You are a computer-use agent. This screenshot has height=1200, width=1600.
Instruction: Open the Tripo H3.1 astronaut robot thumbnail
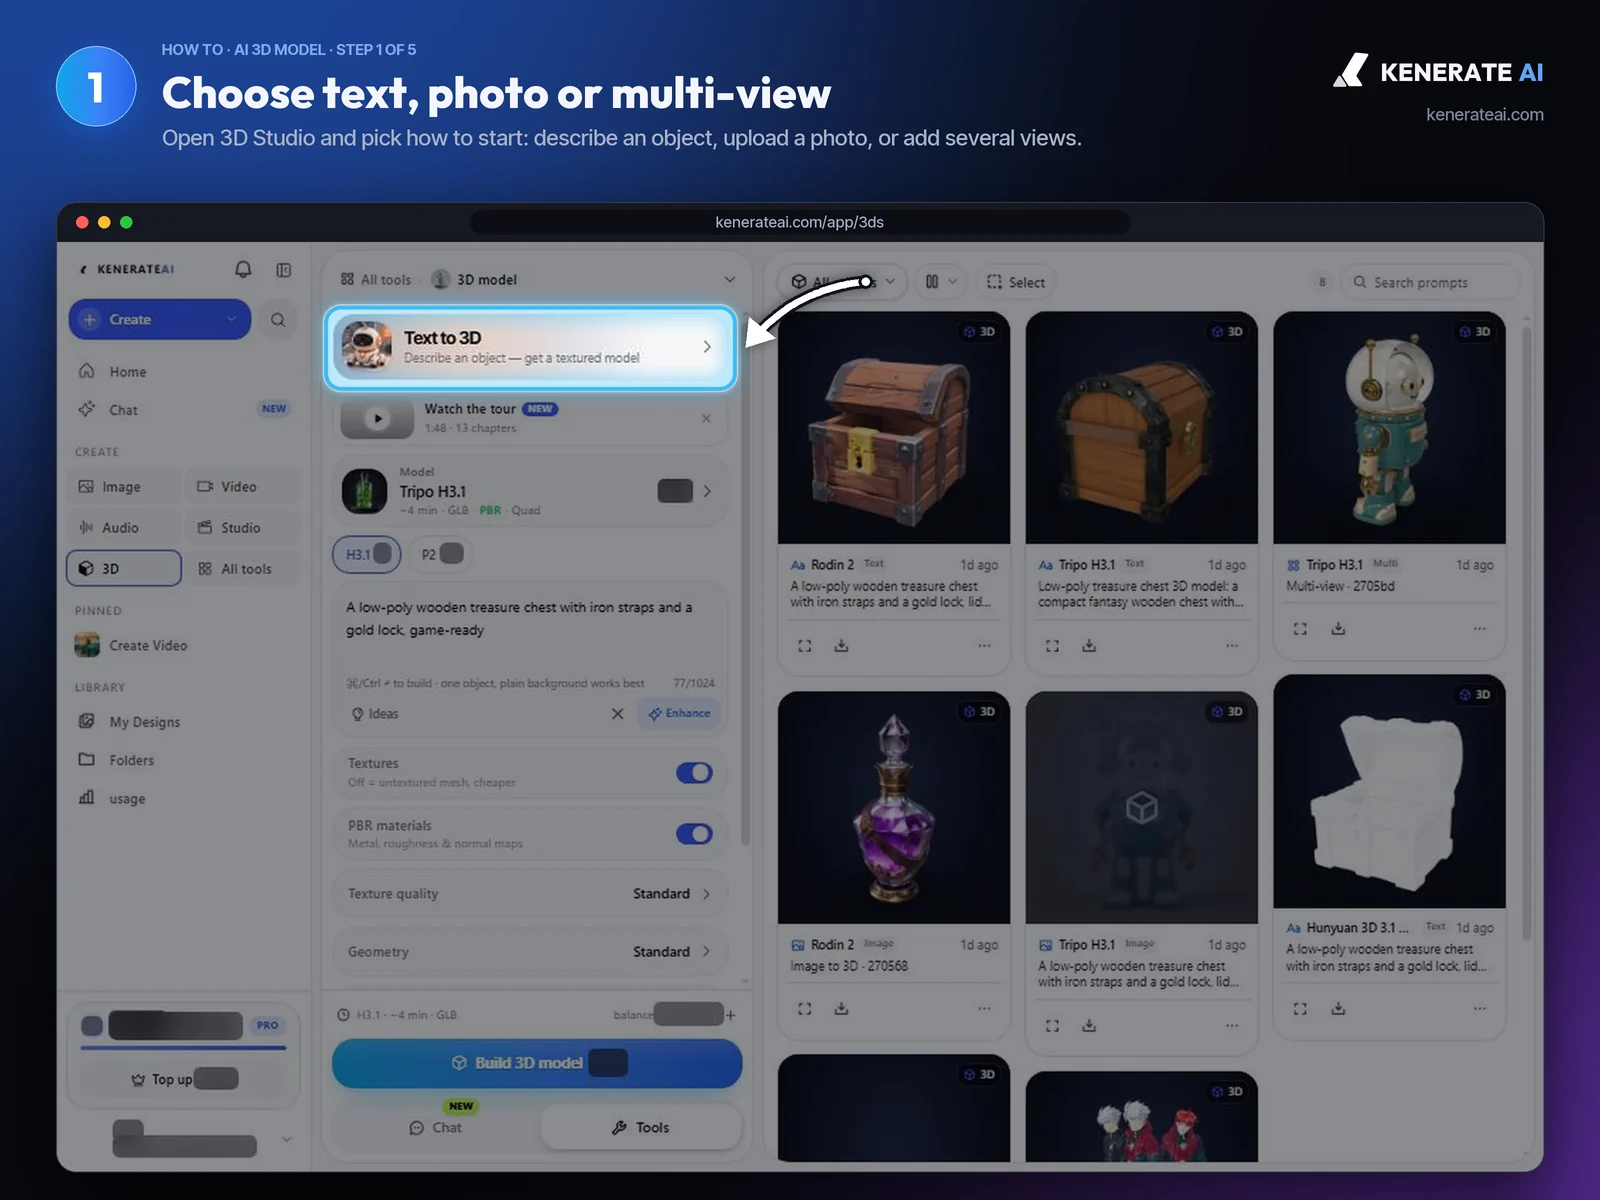(x=1389, y=428)
